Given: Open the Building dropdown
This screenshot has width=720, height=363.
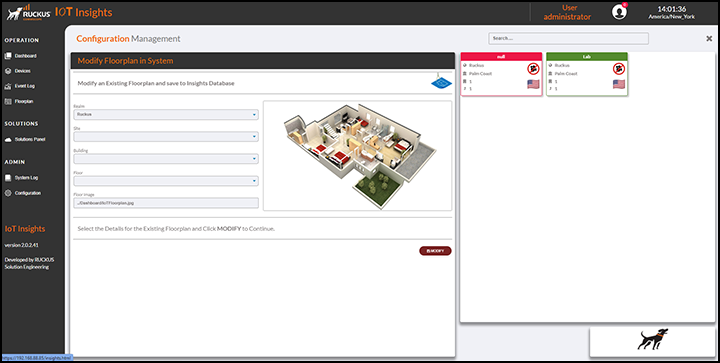Looking at the screenshot, I should click(166, 159).
